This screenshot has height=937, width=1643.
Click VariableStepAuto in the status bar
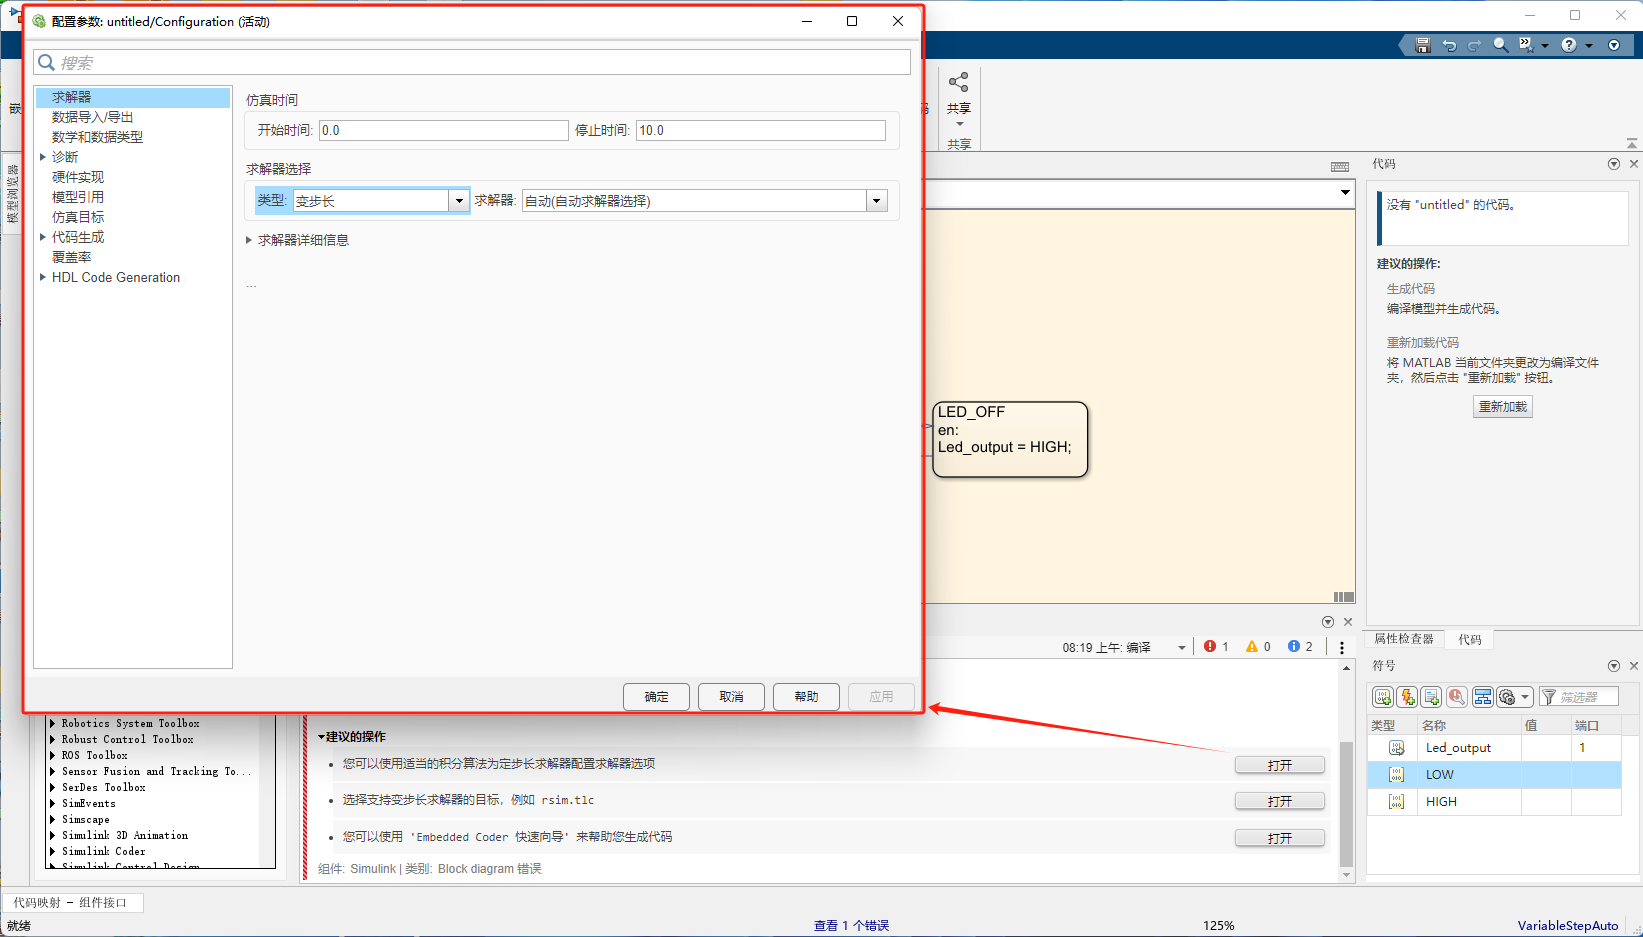(1567, 926)
